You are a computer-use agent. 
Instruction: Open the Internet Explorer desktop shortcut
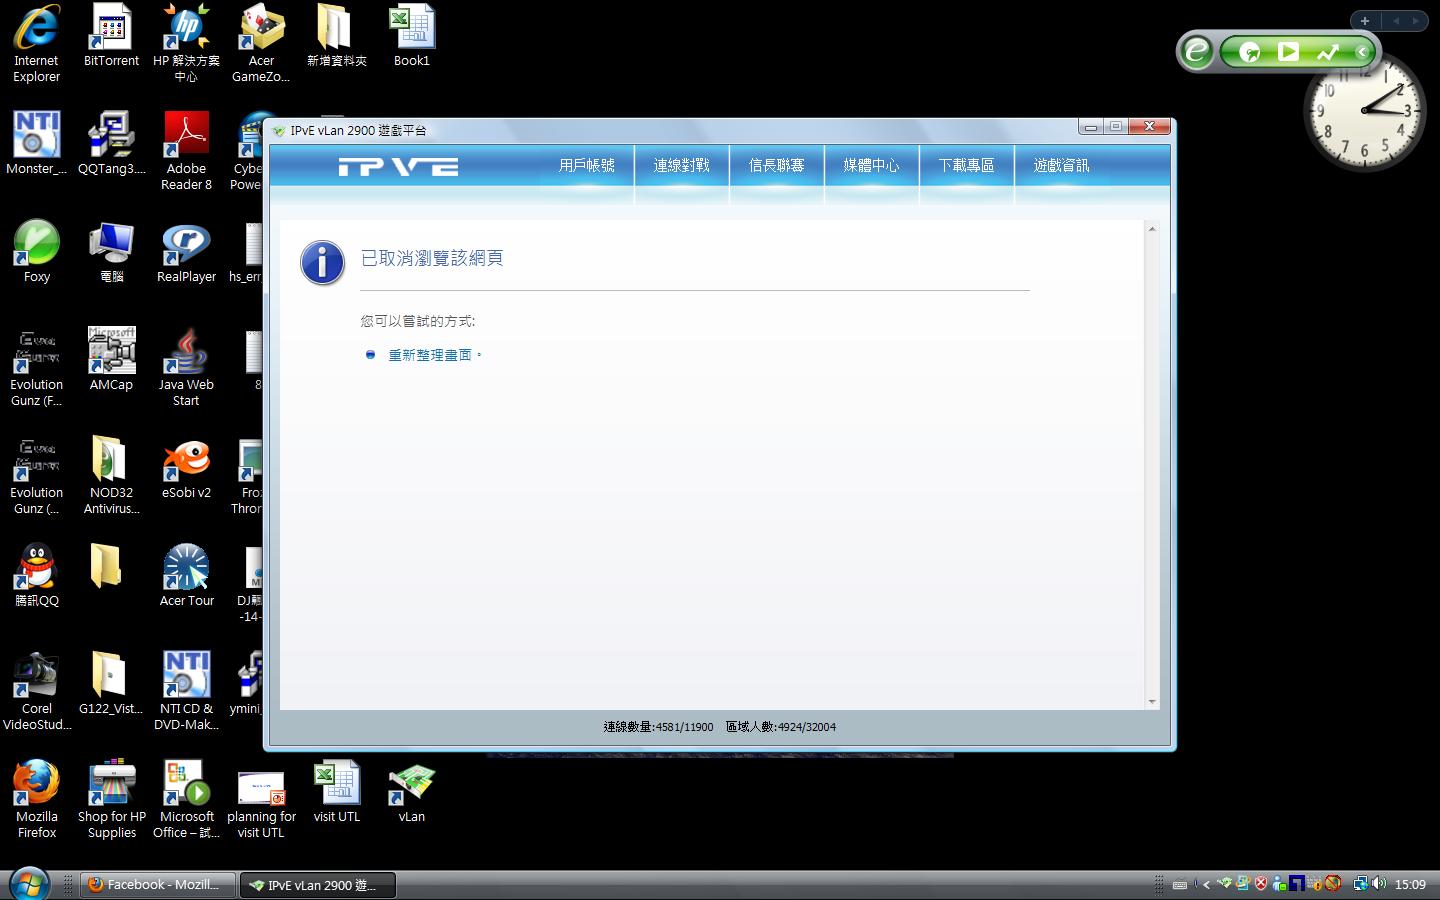click(36, 45)
